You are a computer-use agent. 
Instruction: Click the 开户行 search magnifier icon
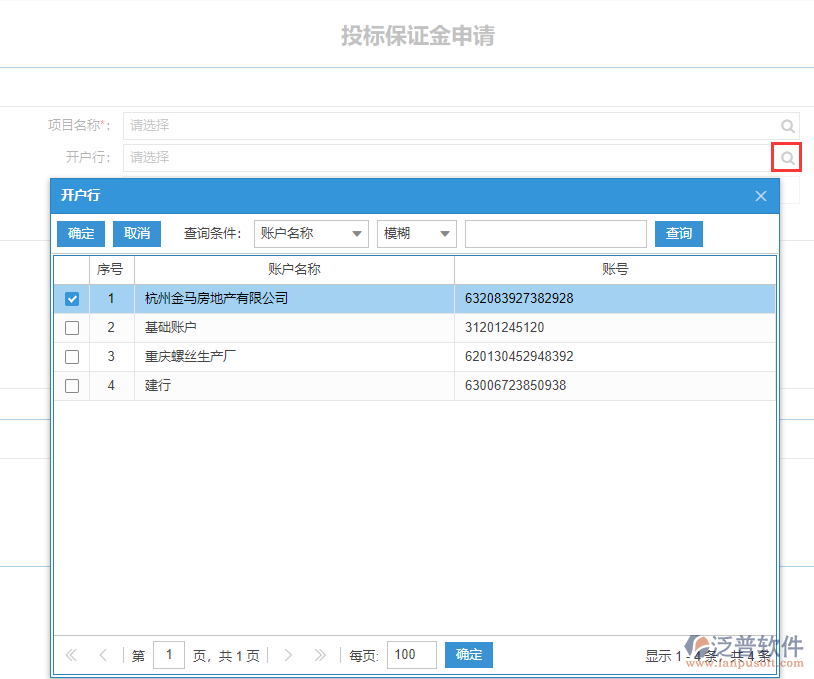point(786,157)
